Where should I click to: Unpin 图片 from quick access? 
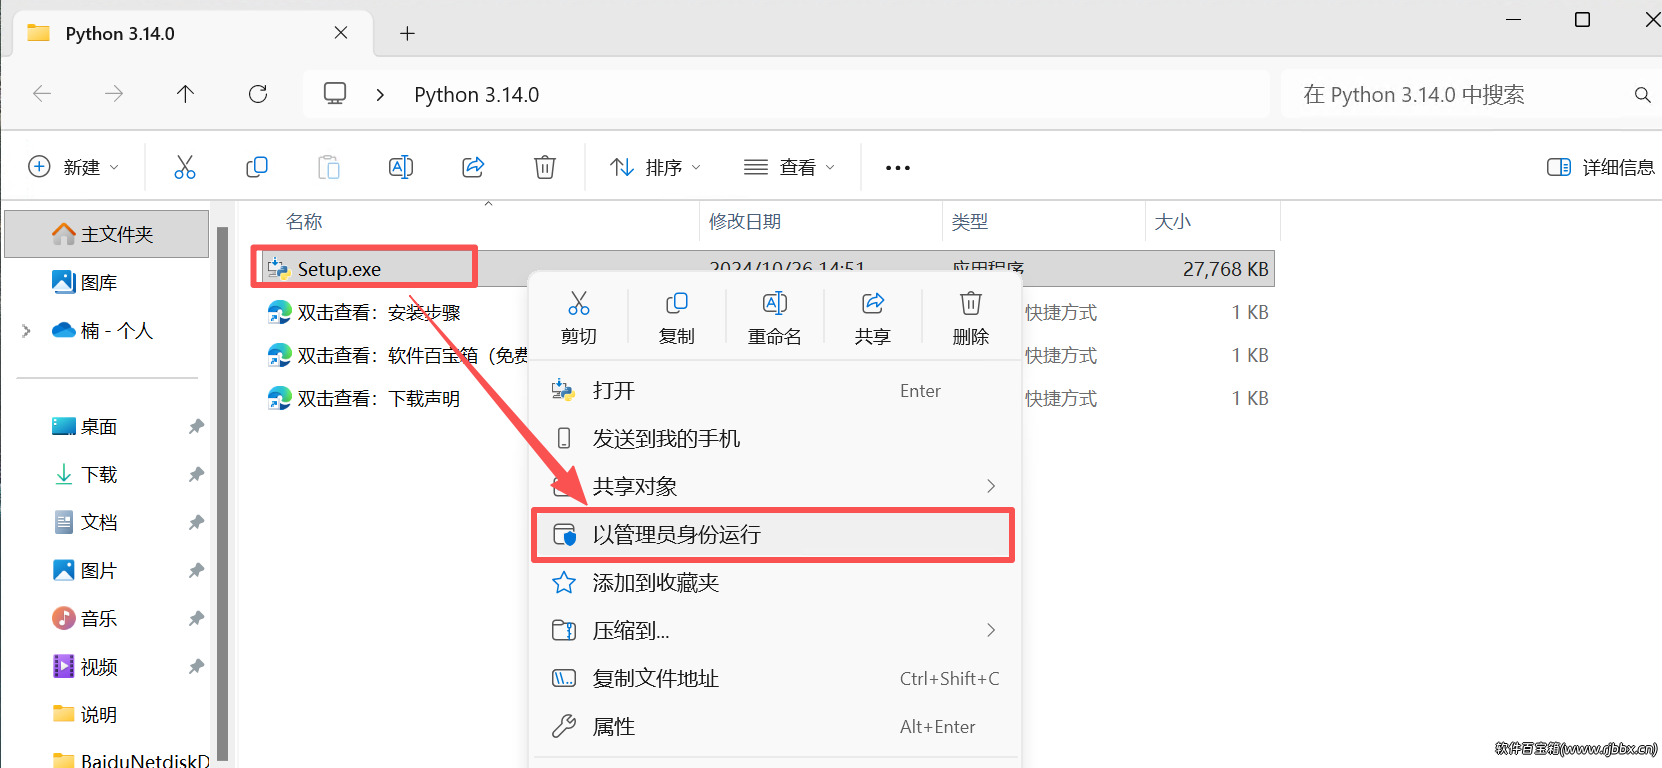[x=196, y=571]
